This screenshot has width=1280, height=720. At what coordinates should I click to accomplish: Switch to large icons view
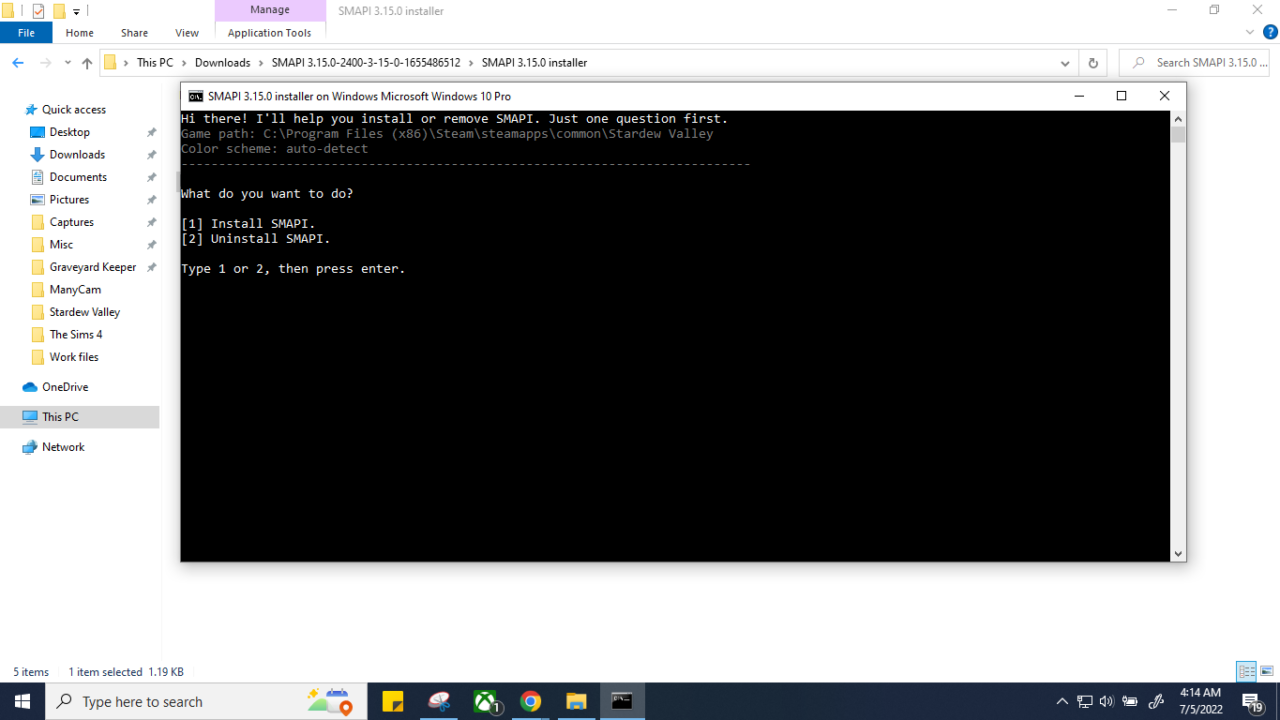pos(1266,672)
